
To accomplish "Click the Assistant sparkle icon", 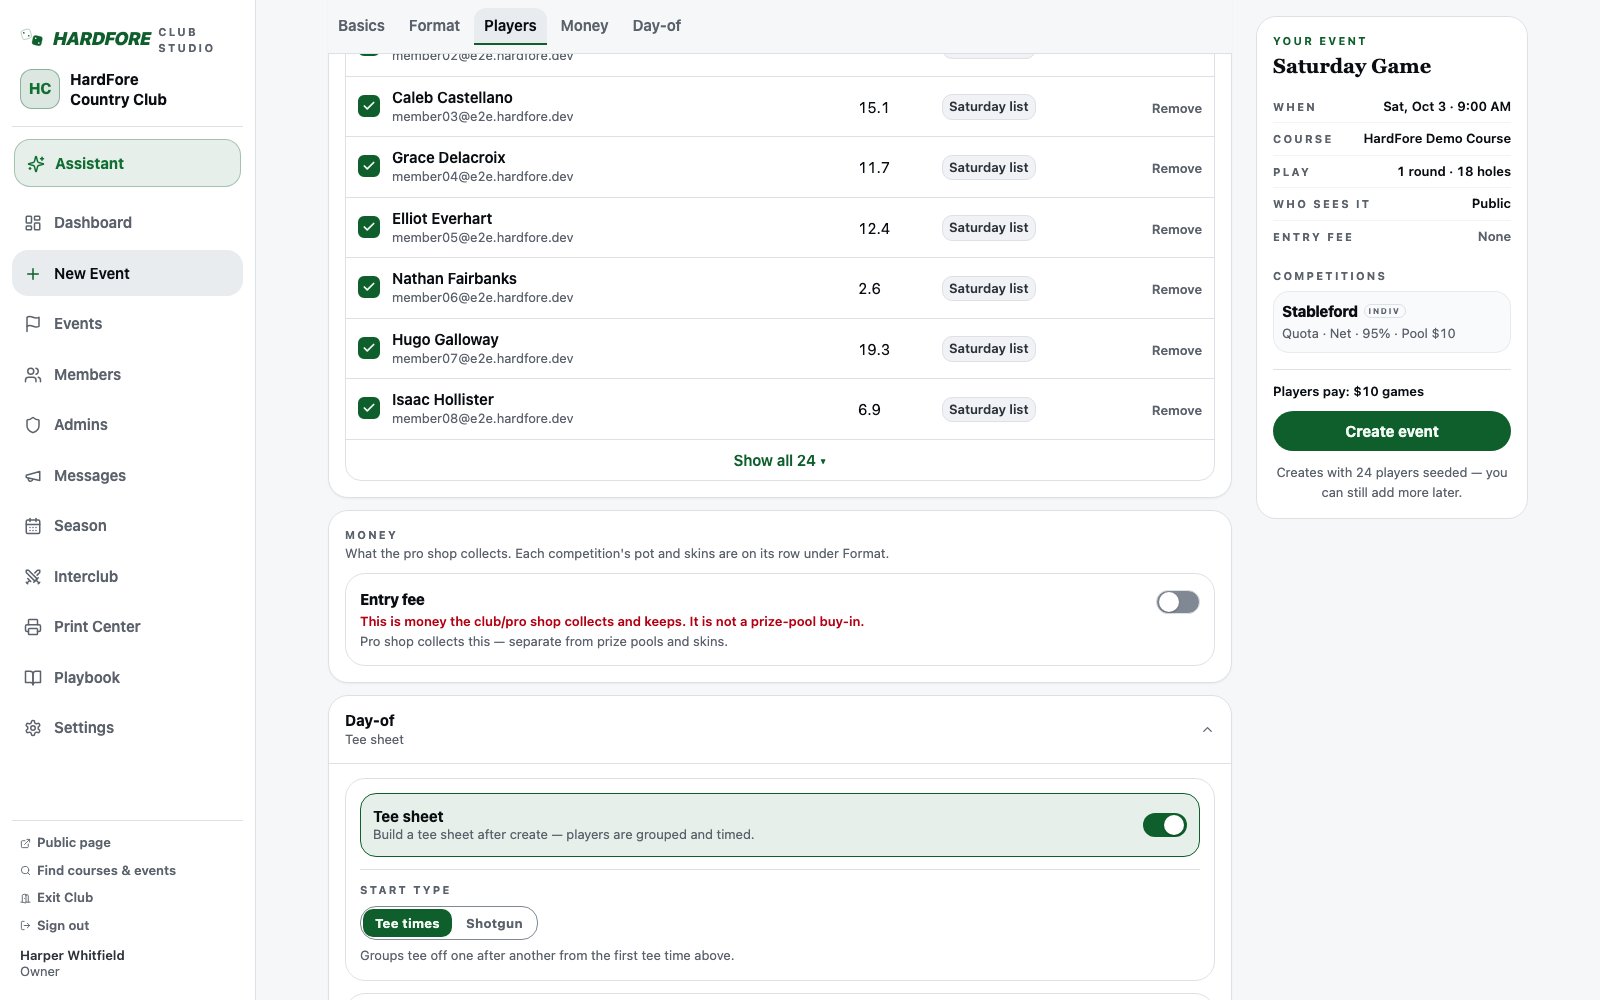I will coord(37,164).
